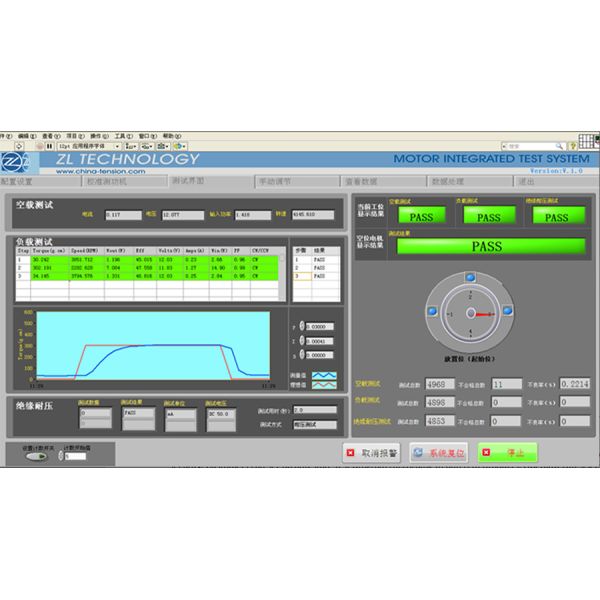Toggle the counter switch at bottom left
600x600 pixels.
tap(36, 456)
